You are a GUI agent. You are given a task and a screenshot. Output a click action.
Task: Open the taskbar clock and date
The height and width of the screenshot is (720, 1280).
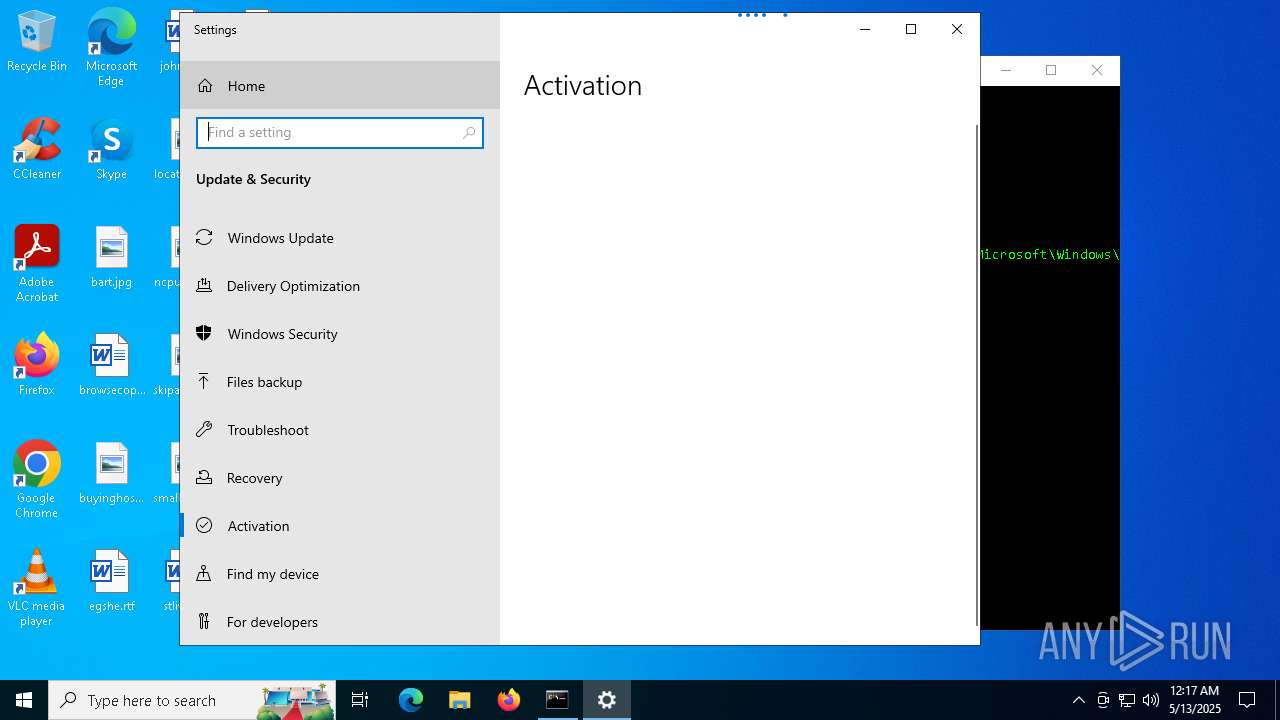tap(1195, 700)
